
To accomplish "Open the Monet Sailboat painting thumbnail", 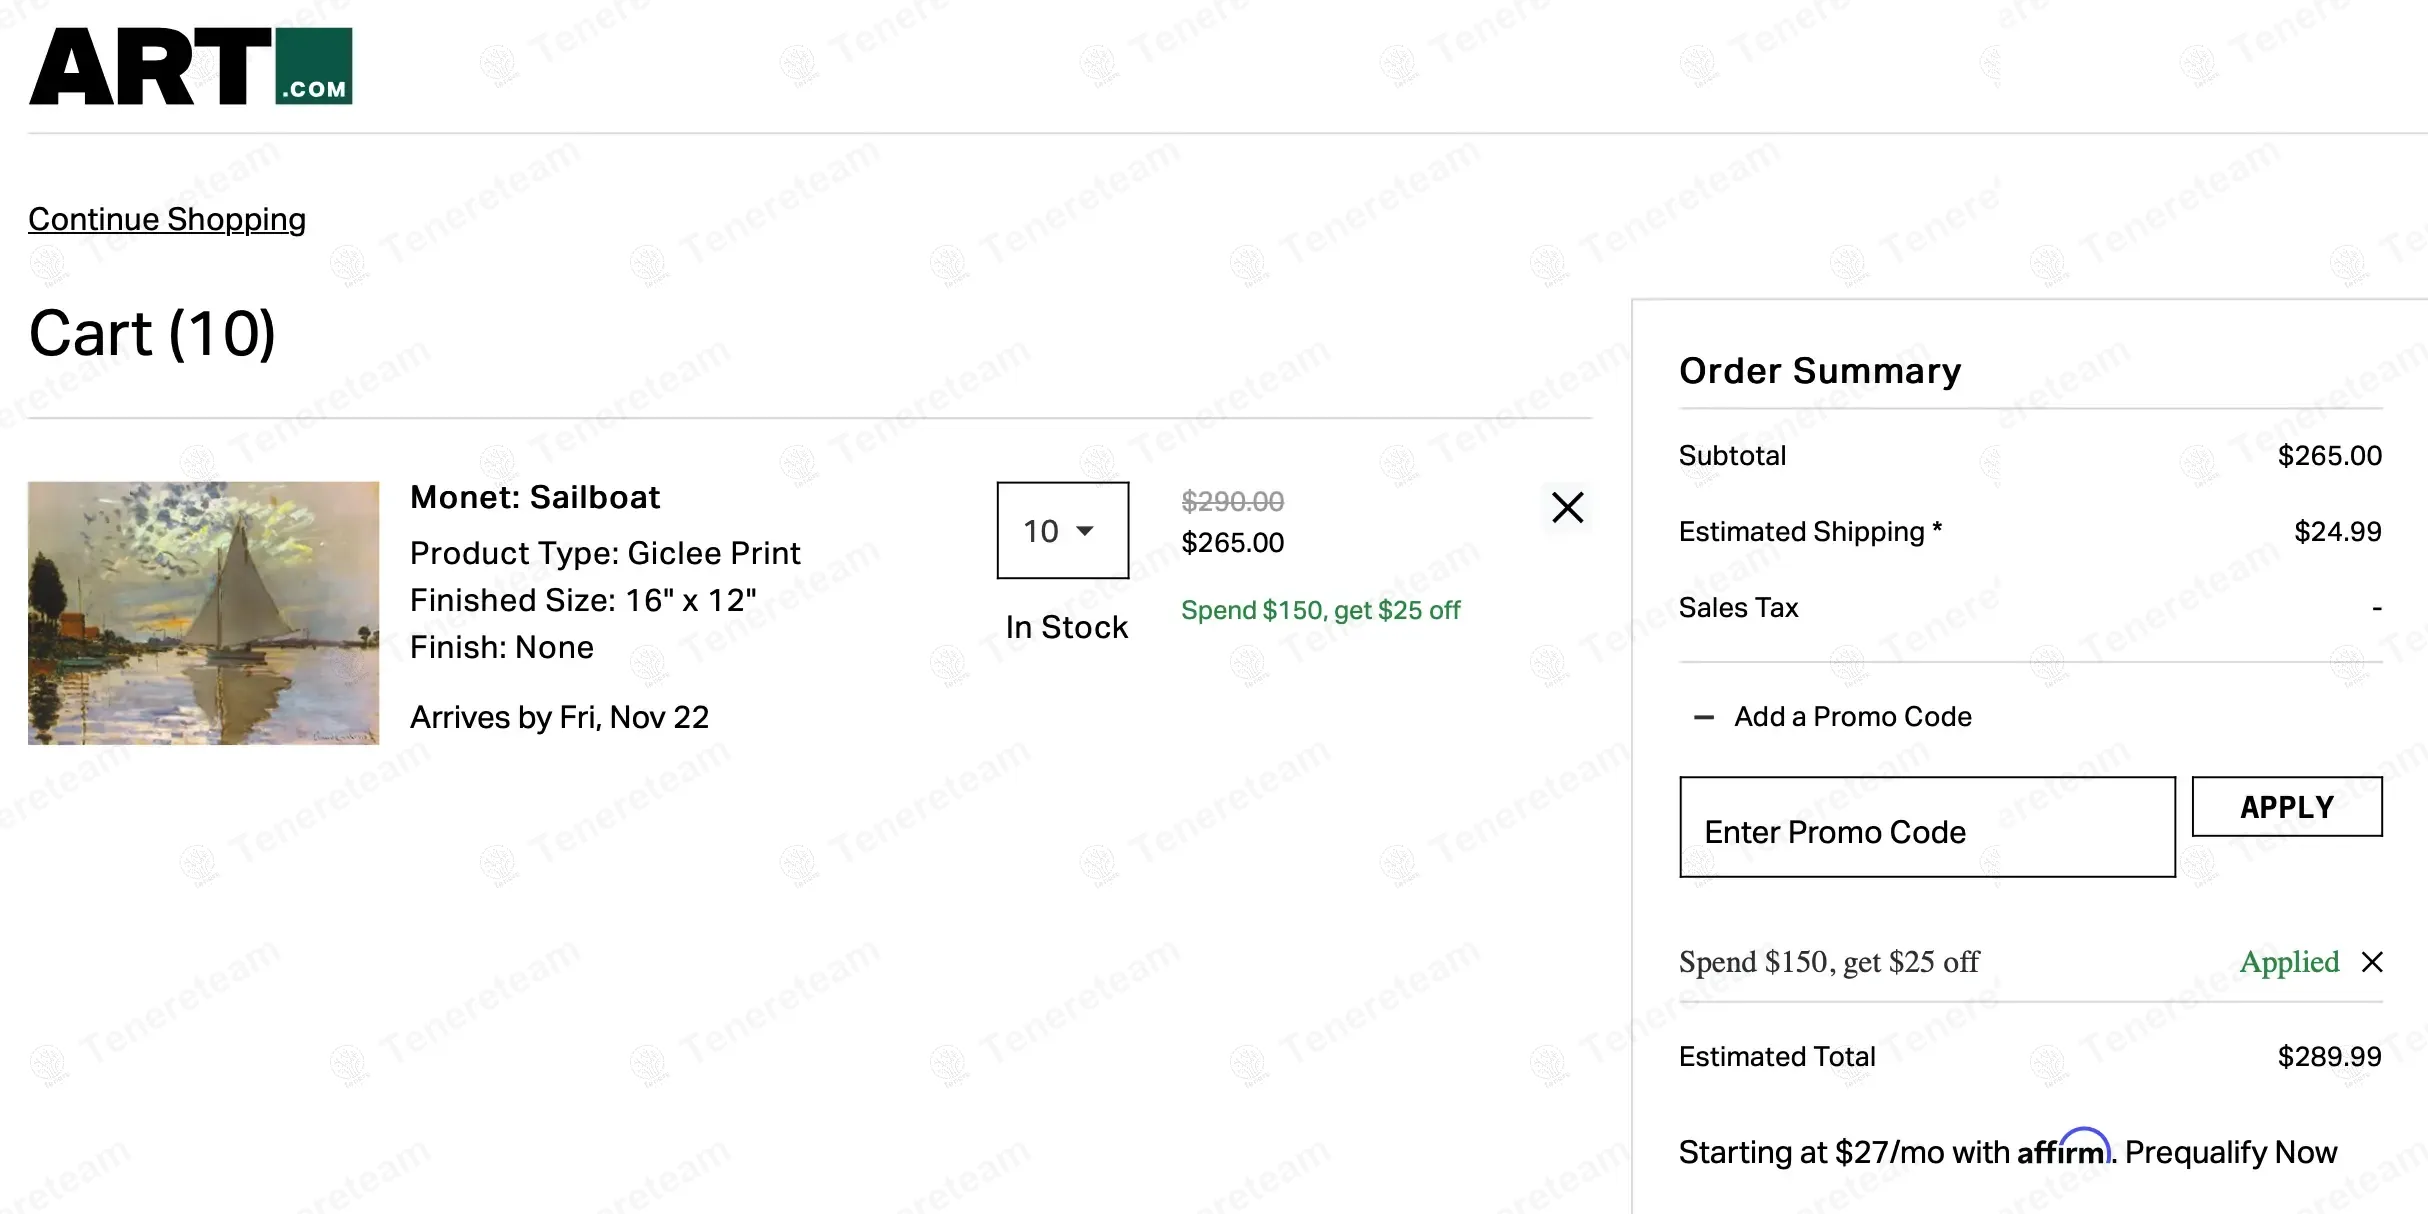I will (203, 613).
